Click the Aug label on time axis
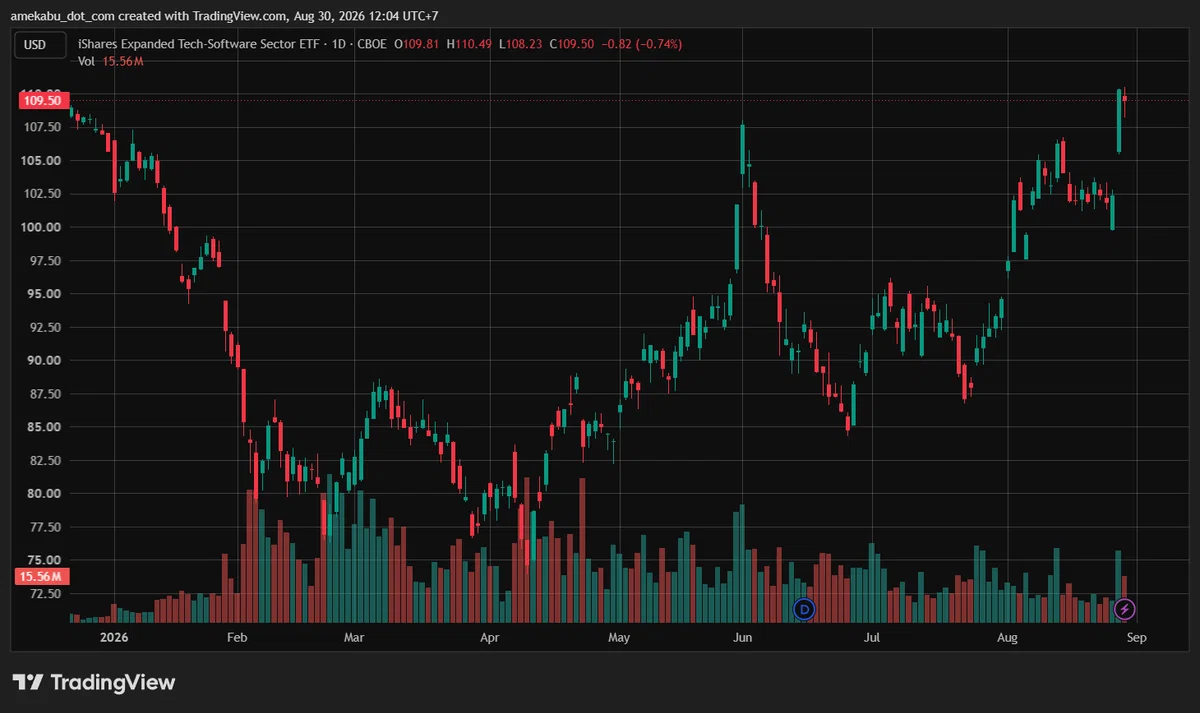 pos(1008,636)
